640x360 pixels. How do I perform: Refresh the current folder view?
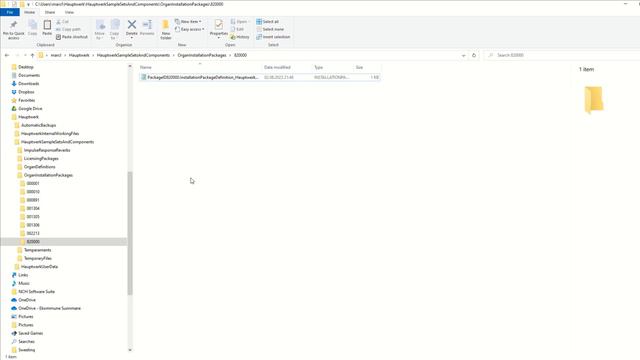pyautogui.click(x=474, y=55)
